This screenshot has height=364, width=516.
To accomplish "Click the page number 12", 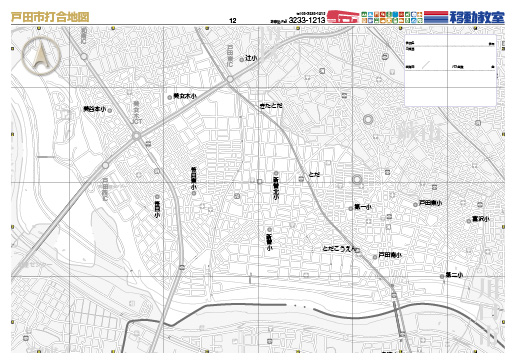I will point(233,21).
